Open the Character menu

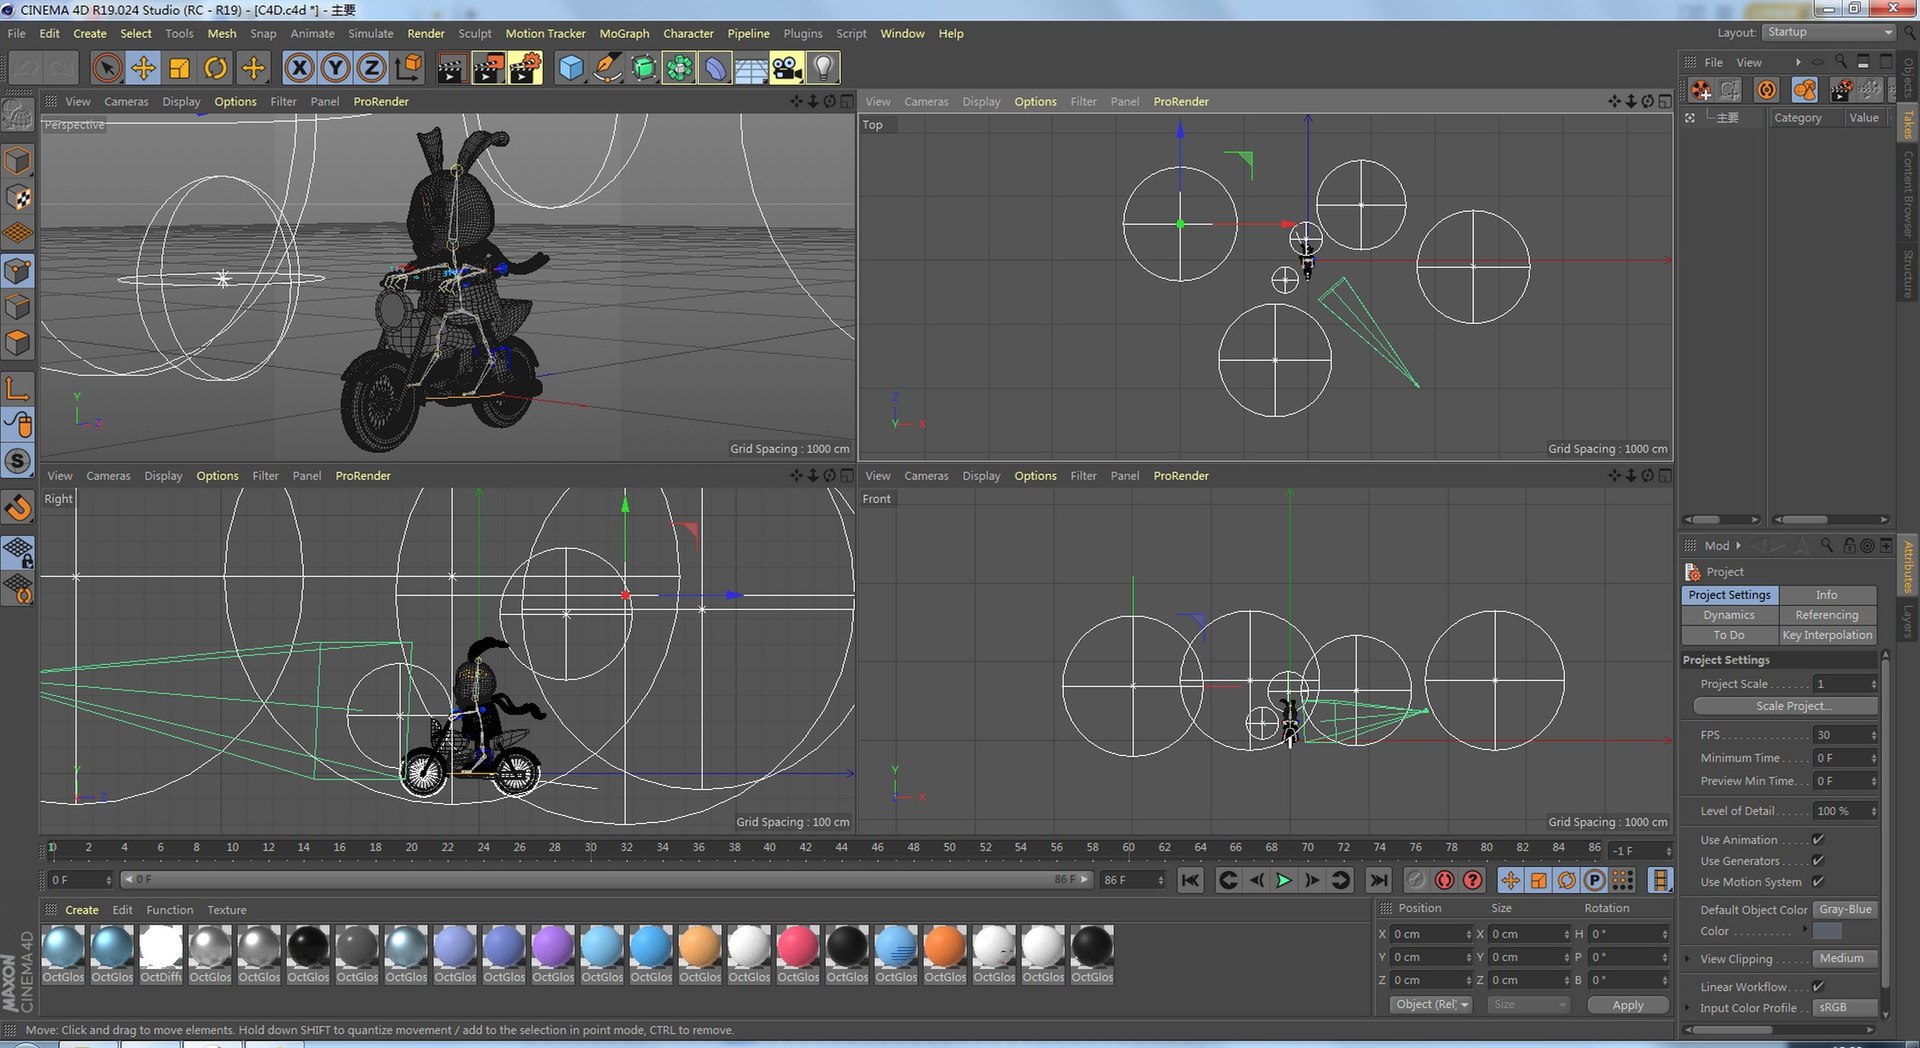point(688,33)
